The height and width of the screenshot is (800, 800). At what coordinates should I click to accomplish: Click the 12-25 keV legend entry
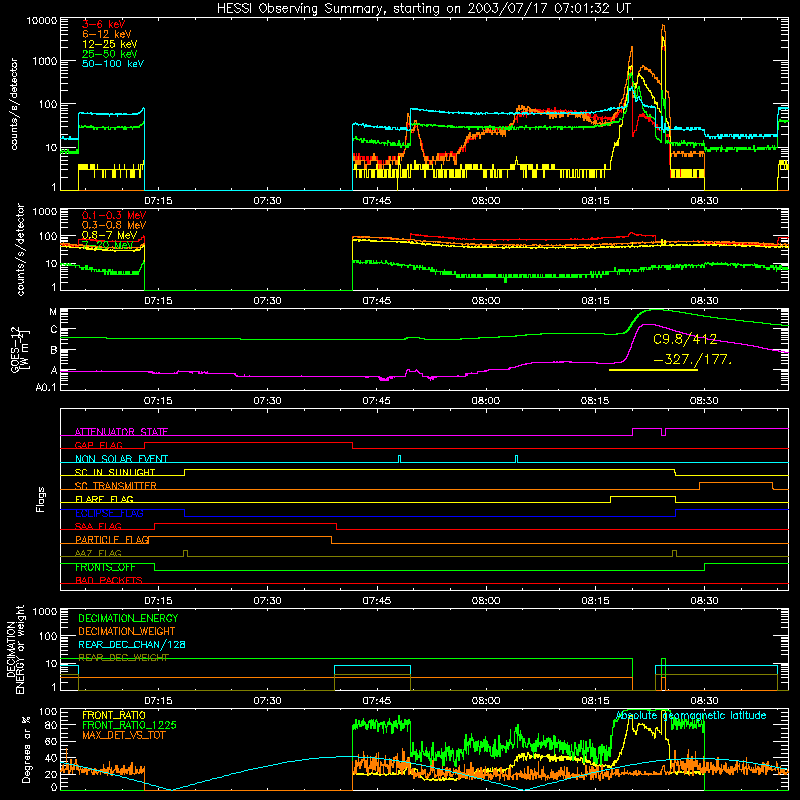(109, 44)
